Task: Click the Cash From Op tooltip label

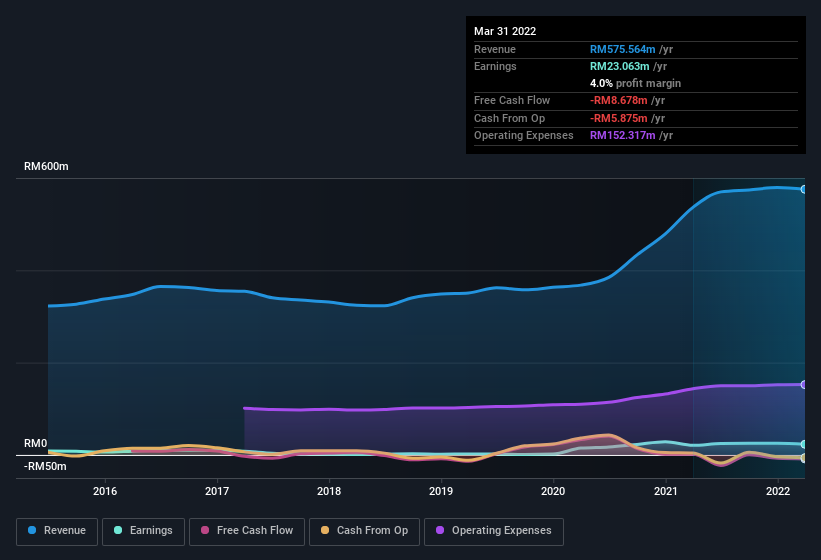Action: (509, 118)
